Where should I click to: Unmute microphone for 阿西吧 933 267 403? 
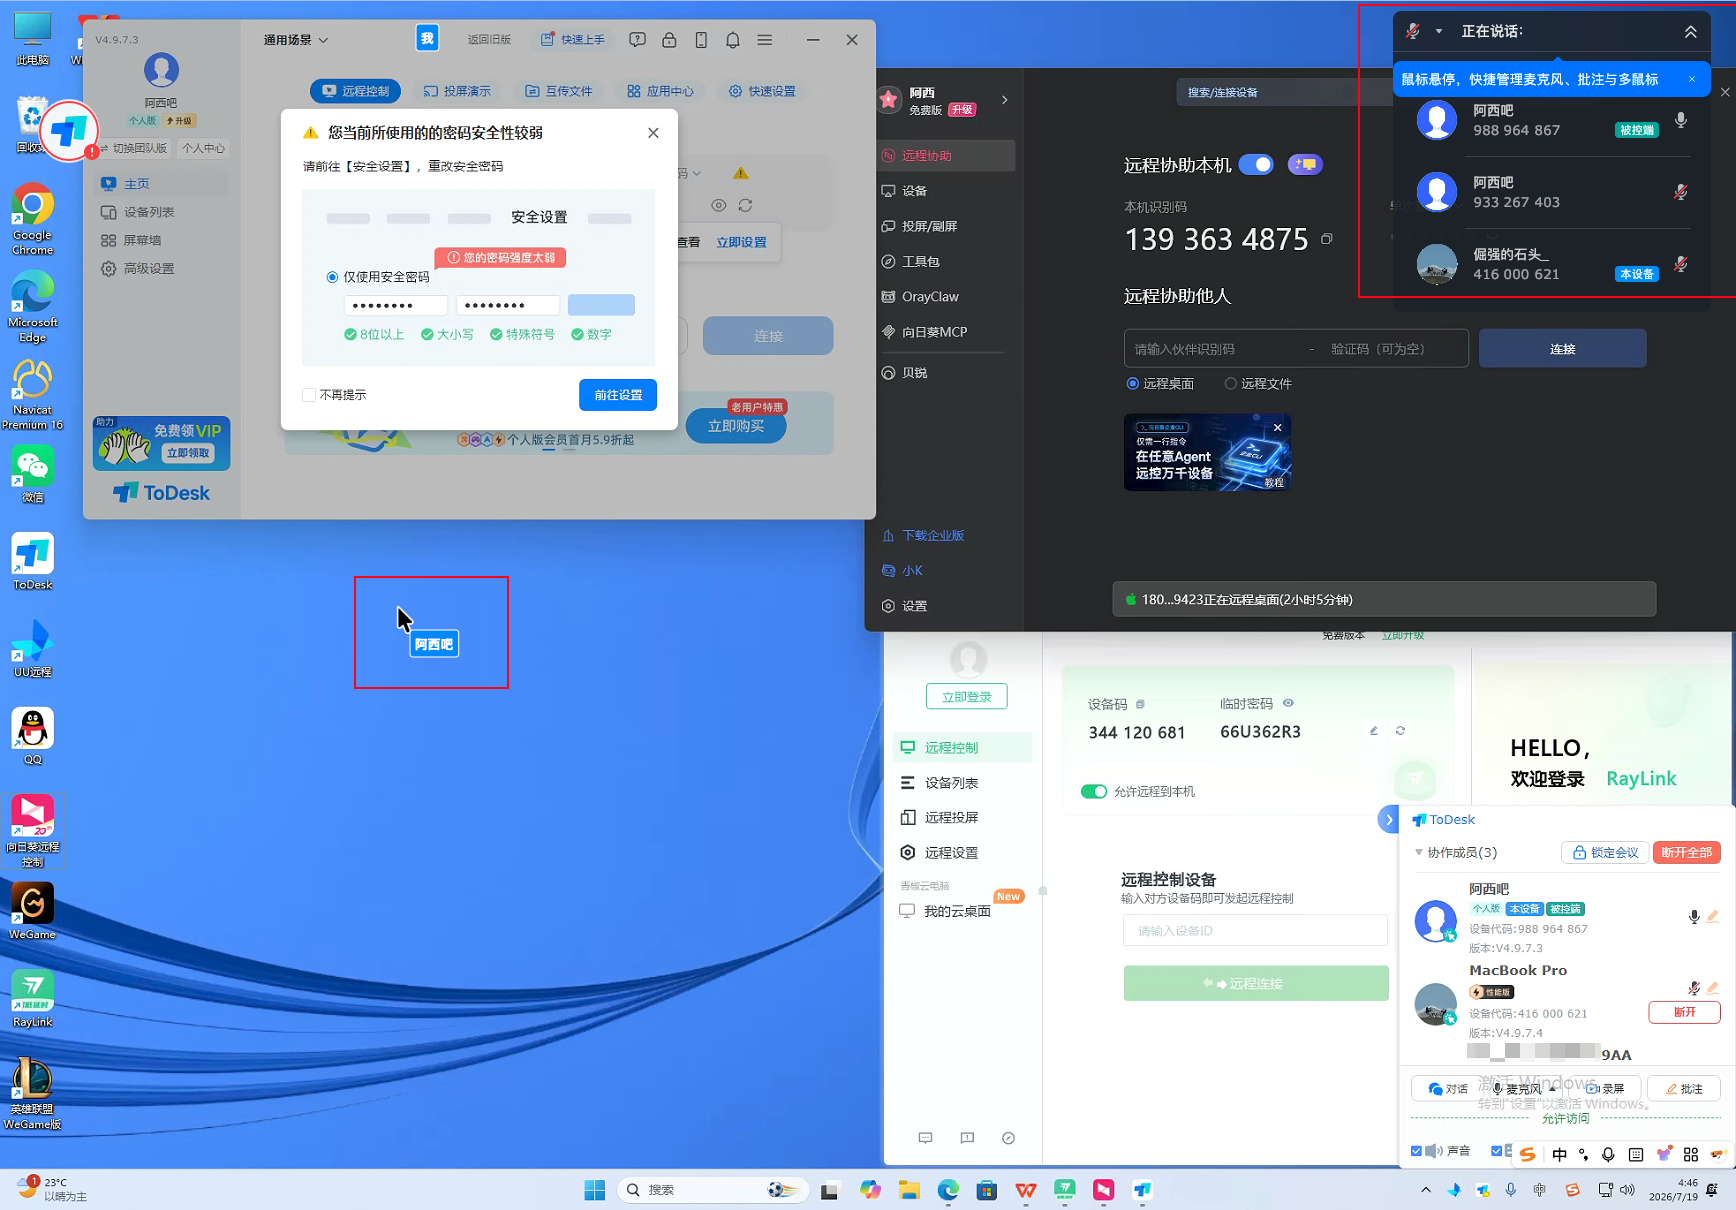1681,192
